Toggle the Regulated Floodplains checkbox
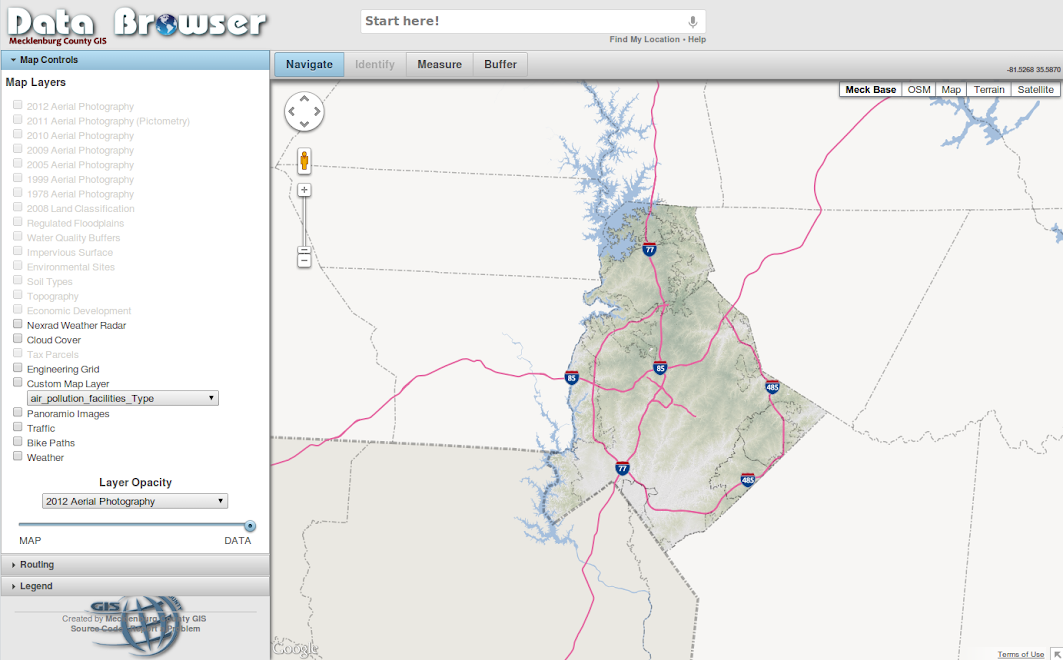The height and width of the screenshot is (660, 1063). click(x=18, y=222)
